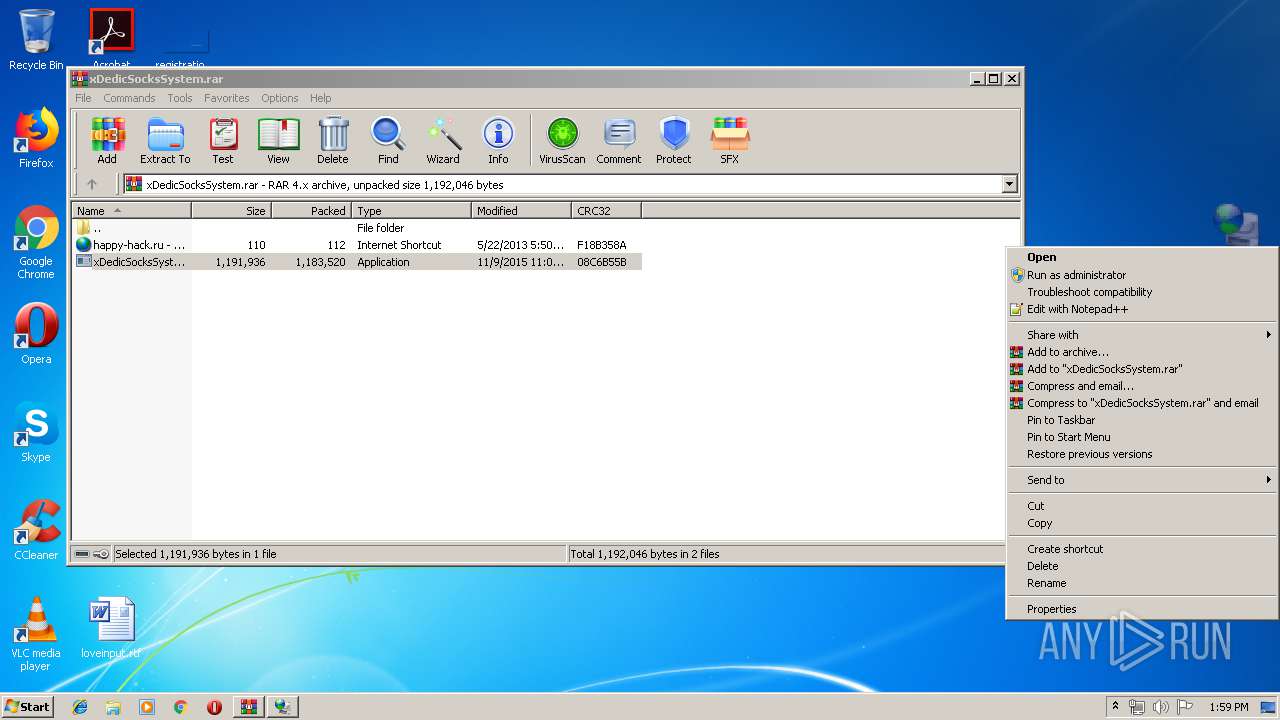
Task: Click the SFX toolbar icon
Action: point(730,140)
